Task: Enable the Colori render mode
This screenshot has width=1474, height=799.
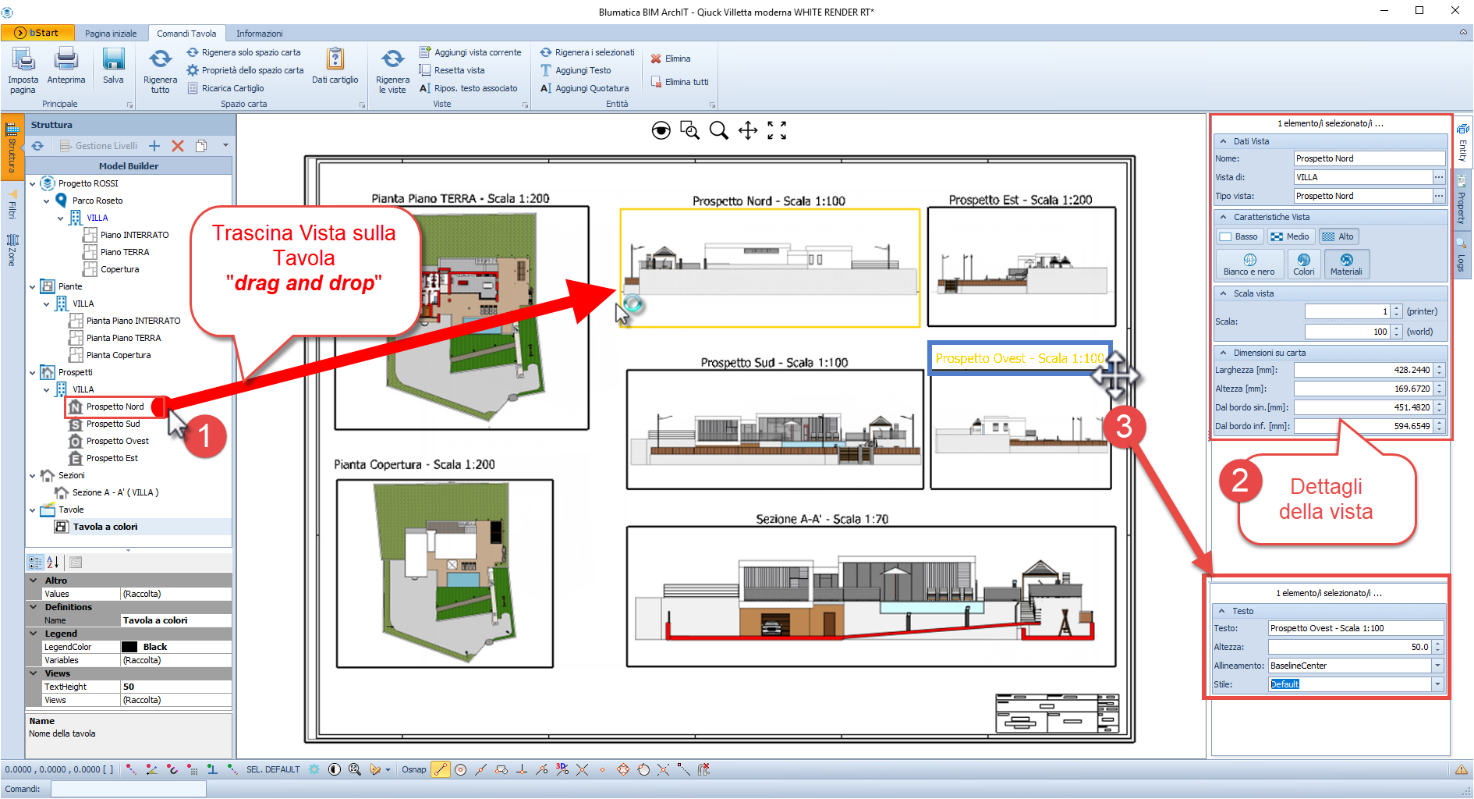Action: click(x=1304, y=264)
